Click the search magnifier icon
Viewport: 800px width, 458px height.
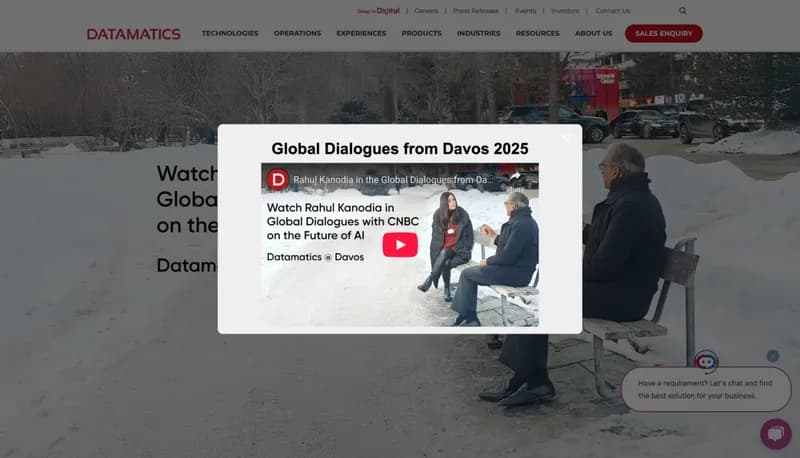682,11
